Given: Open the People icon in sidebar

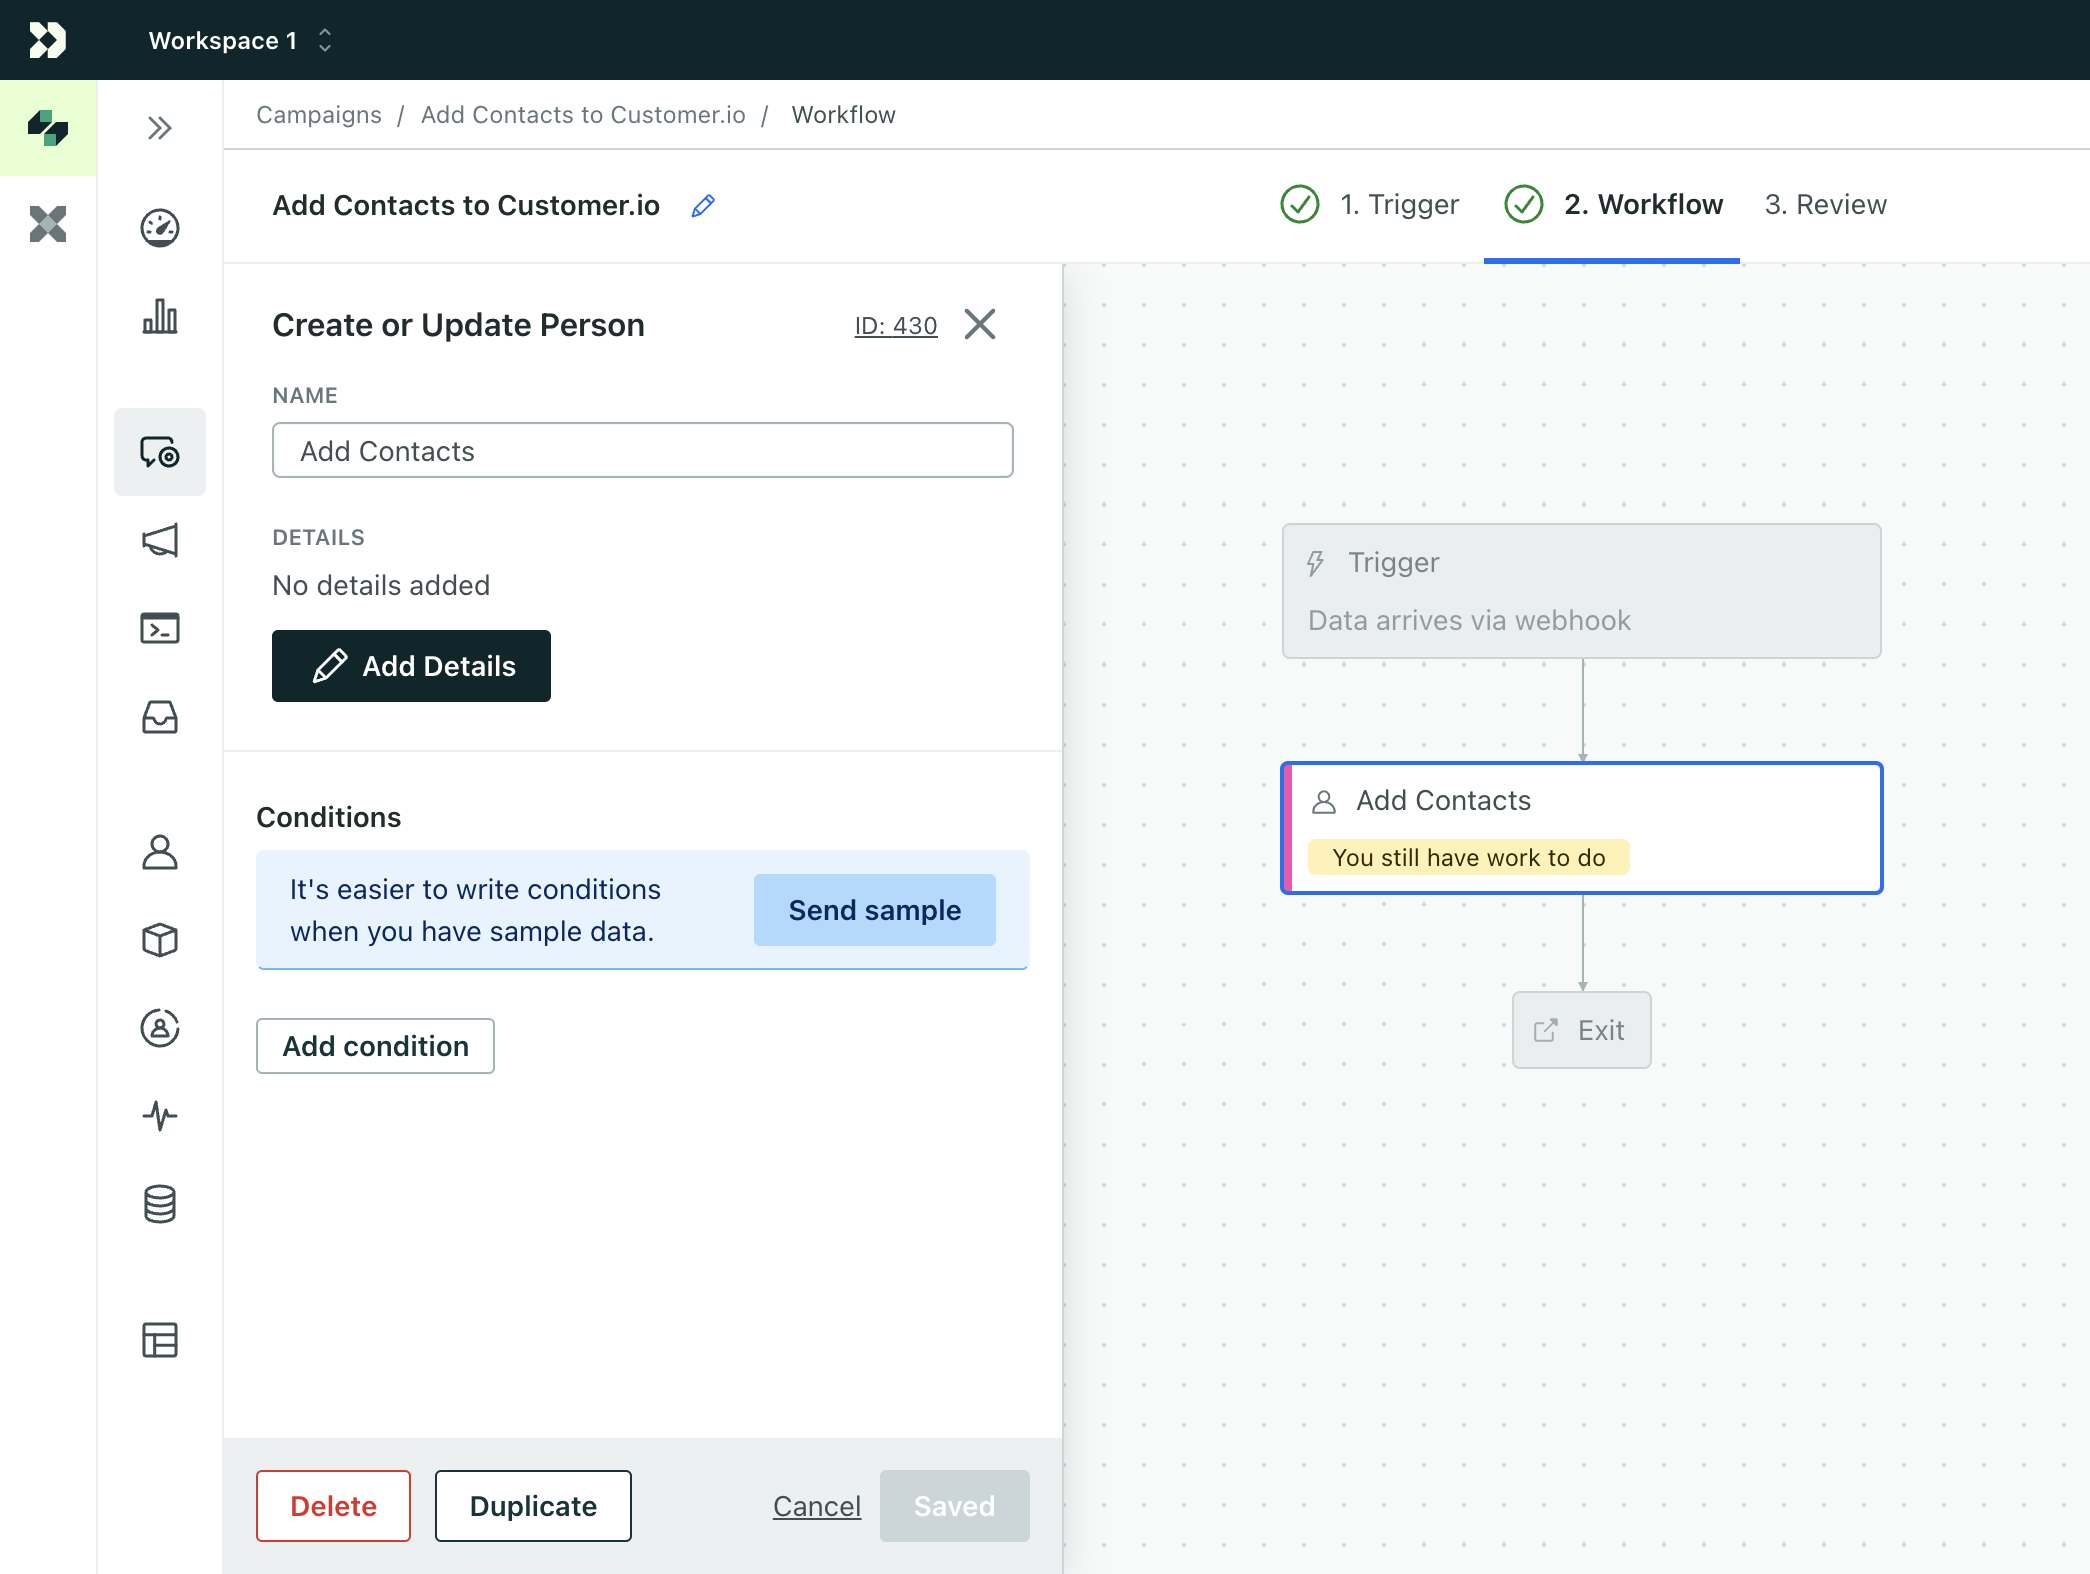Looking at the screenshot, I should pos(160,852).
